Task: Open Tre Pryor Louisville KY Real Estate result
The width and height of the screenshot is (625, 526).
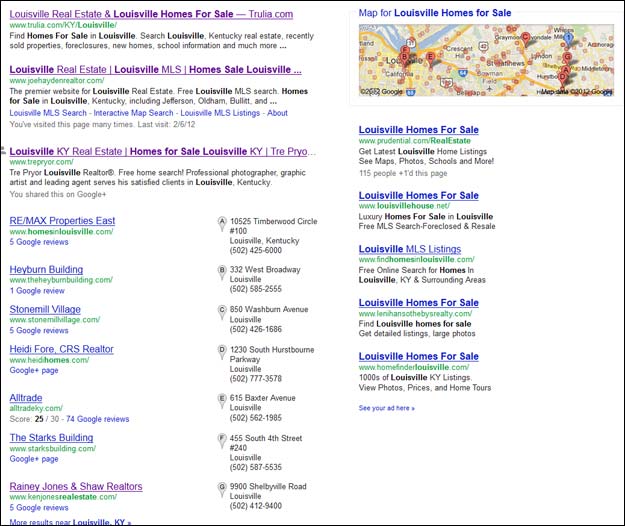Action: coord(158,151)
